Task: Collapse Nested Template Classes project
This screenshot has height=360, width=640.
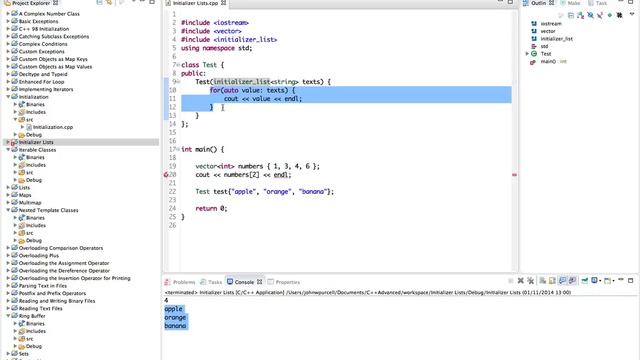Action: 8,210
